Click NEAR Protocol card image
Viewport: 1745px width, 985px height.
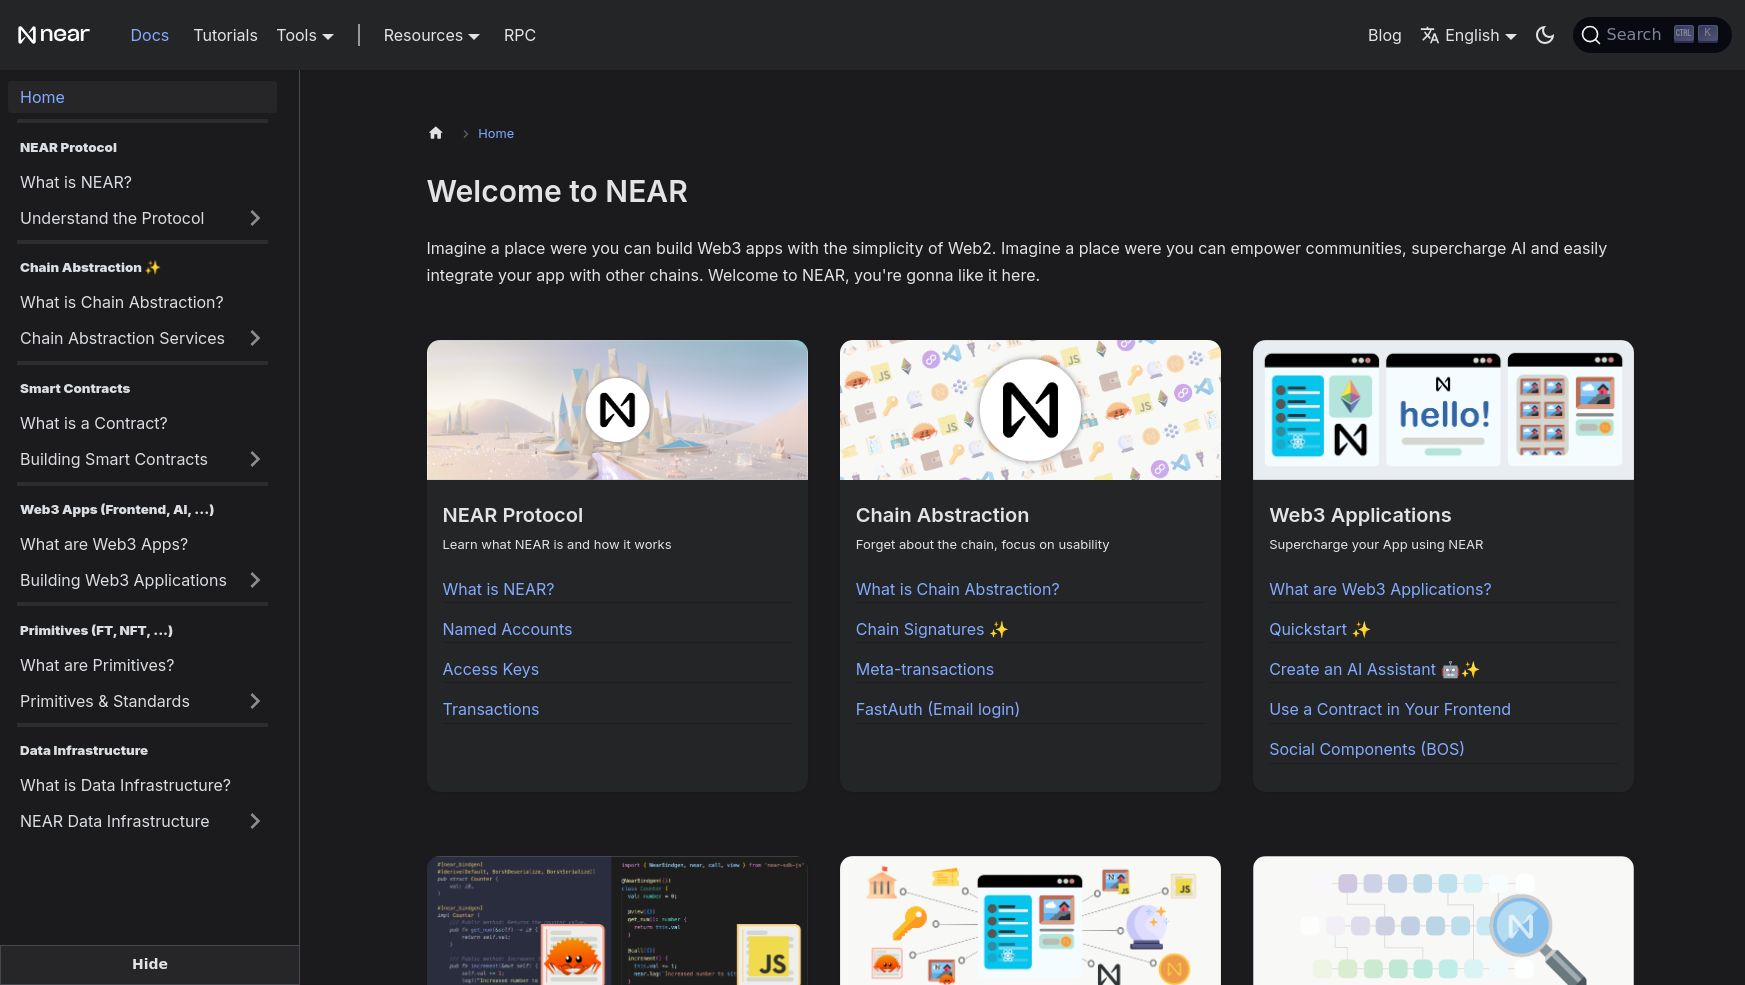(617, 410)
